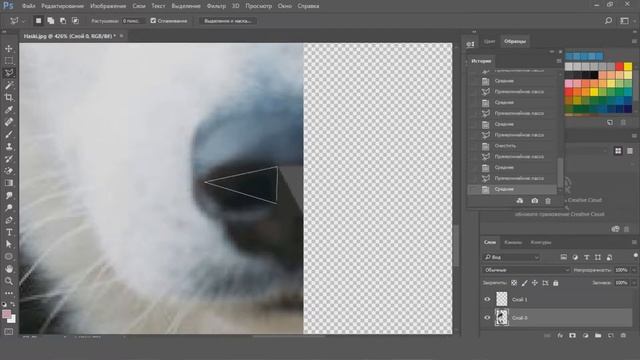Choose New Selection mode in options bar

(x=38, y=21)
